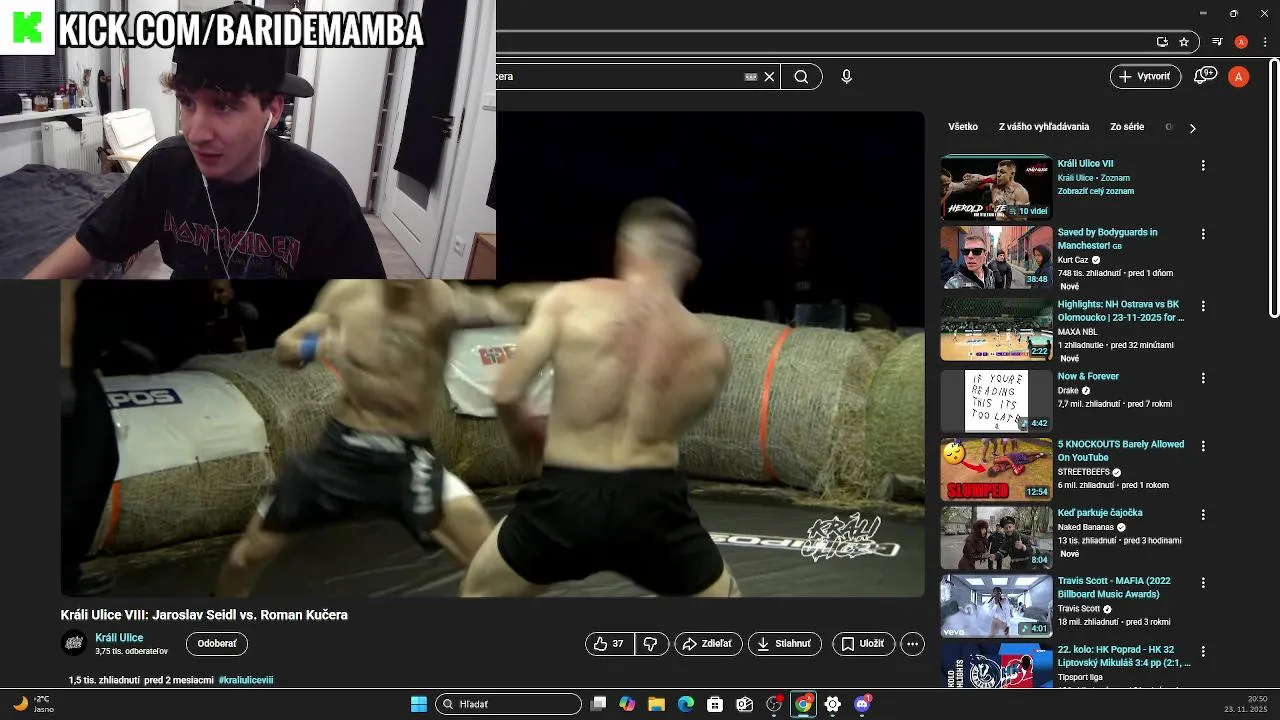1280x720 pixels.
Task: Save the video with Uložiť
Action: point(863,644)
